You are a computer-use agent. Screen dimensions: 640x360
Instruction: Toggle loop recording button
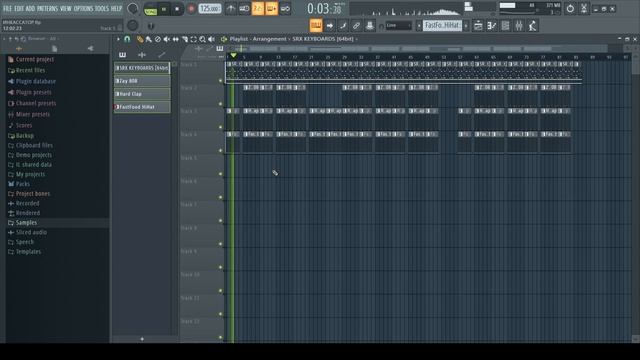tap(285, 9)
